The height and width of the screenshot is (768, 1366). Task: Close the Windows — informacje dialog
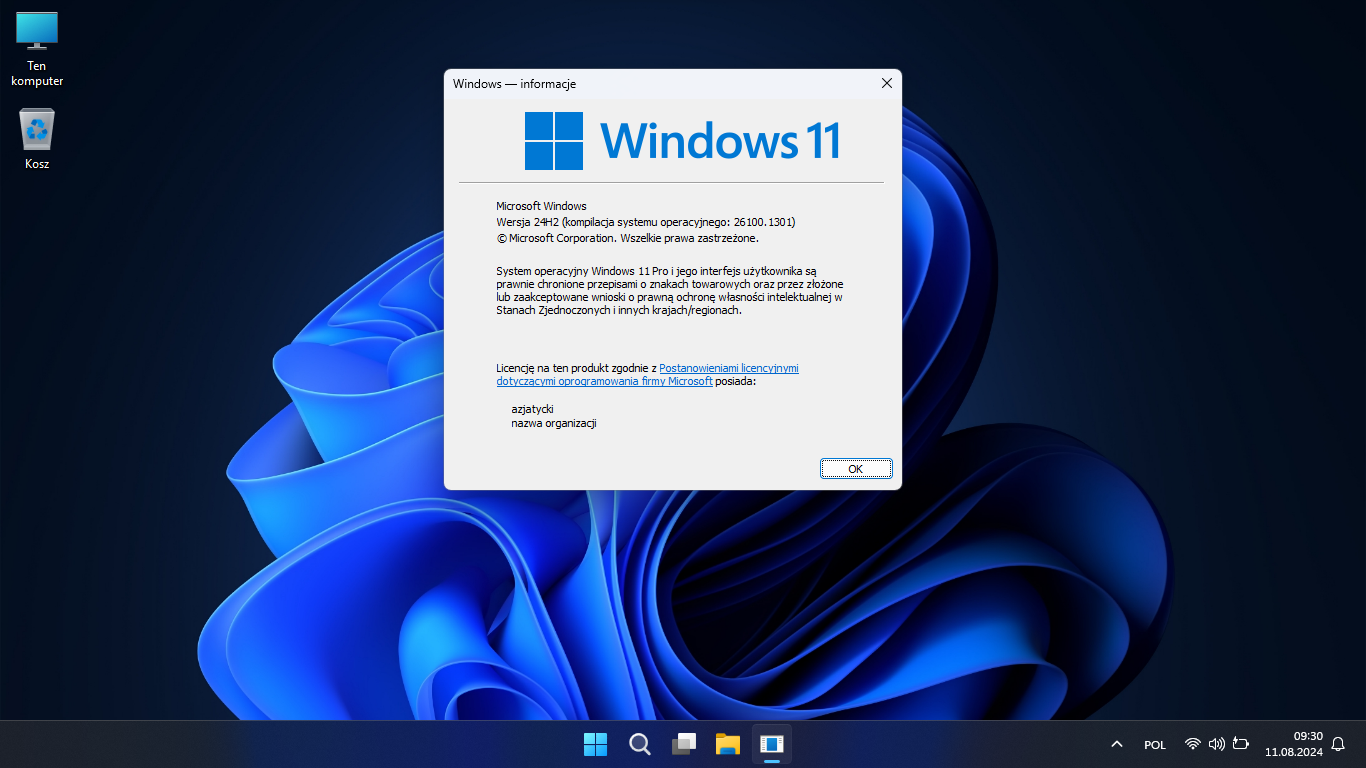coord(886,84)
